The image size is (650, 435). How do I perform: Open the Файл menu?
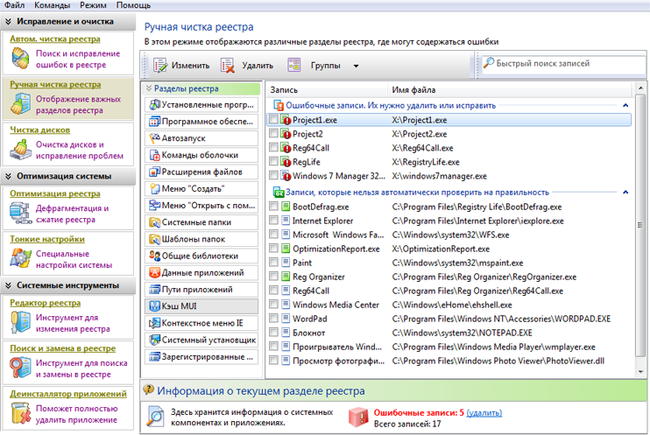tap(15, 5)
